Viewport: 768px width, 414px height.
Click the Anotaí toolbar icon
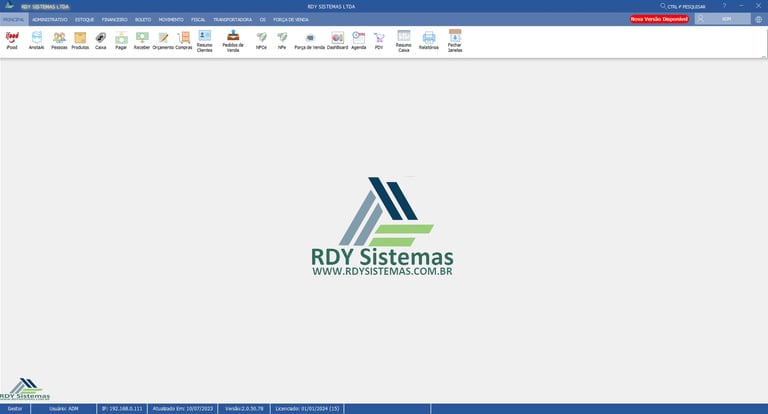click(x=36, y=40)
